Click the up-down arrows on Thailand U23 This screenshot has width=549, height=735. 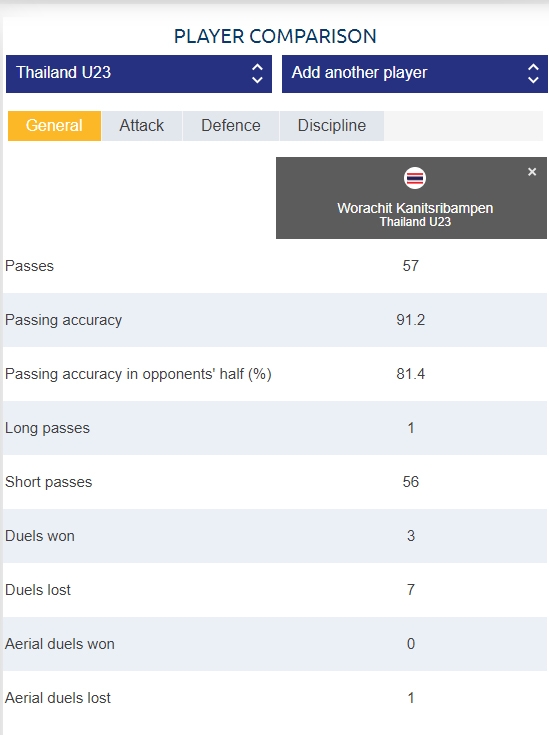[x=257, y=74]
